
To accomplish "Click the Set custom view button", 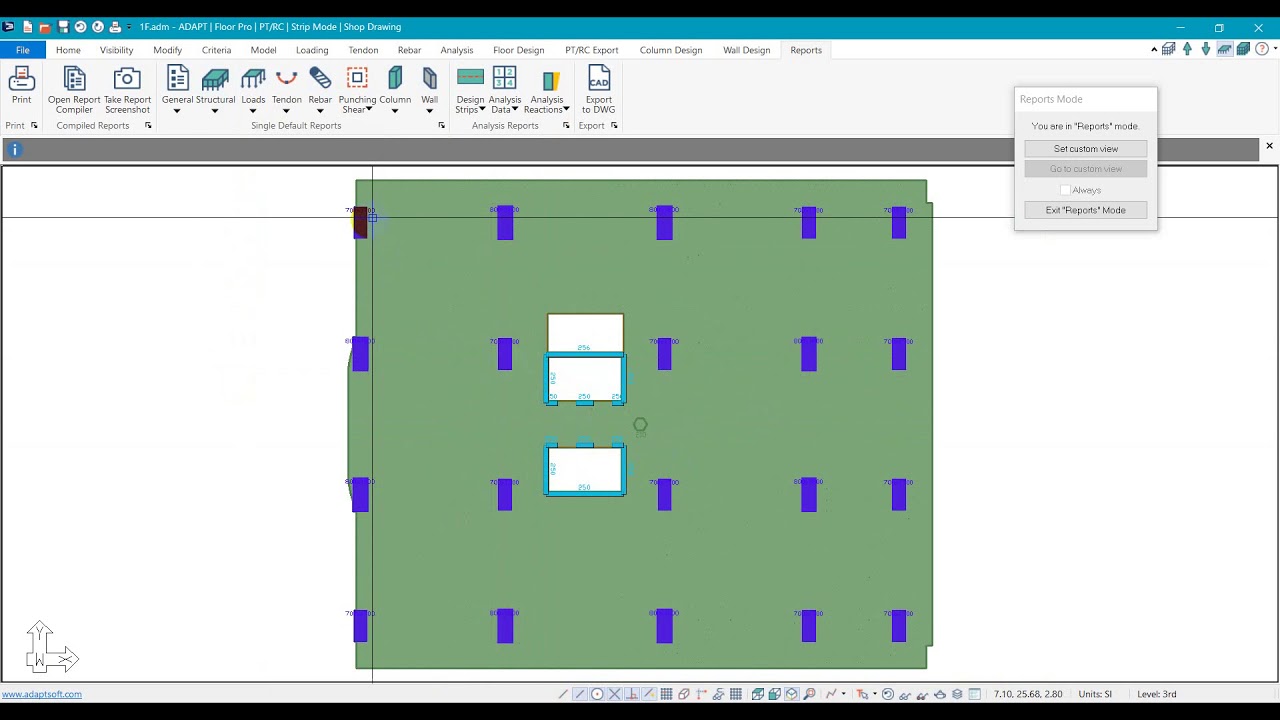I will 1085,149.
